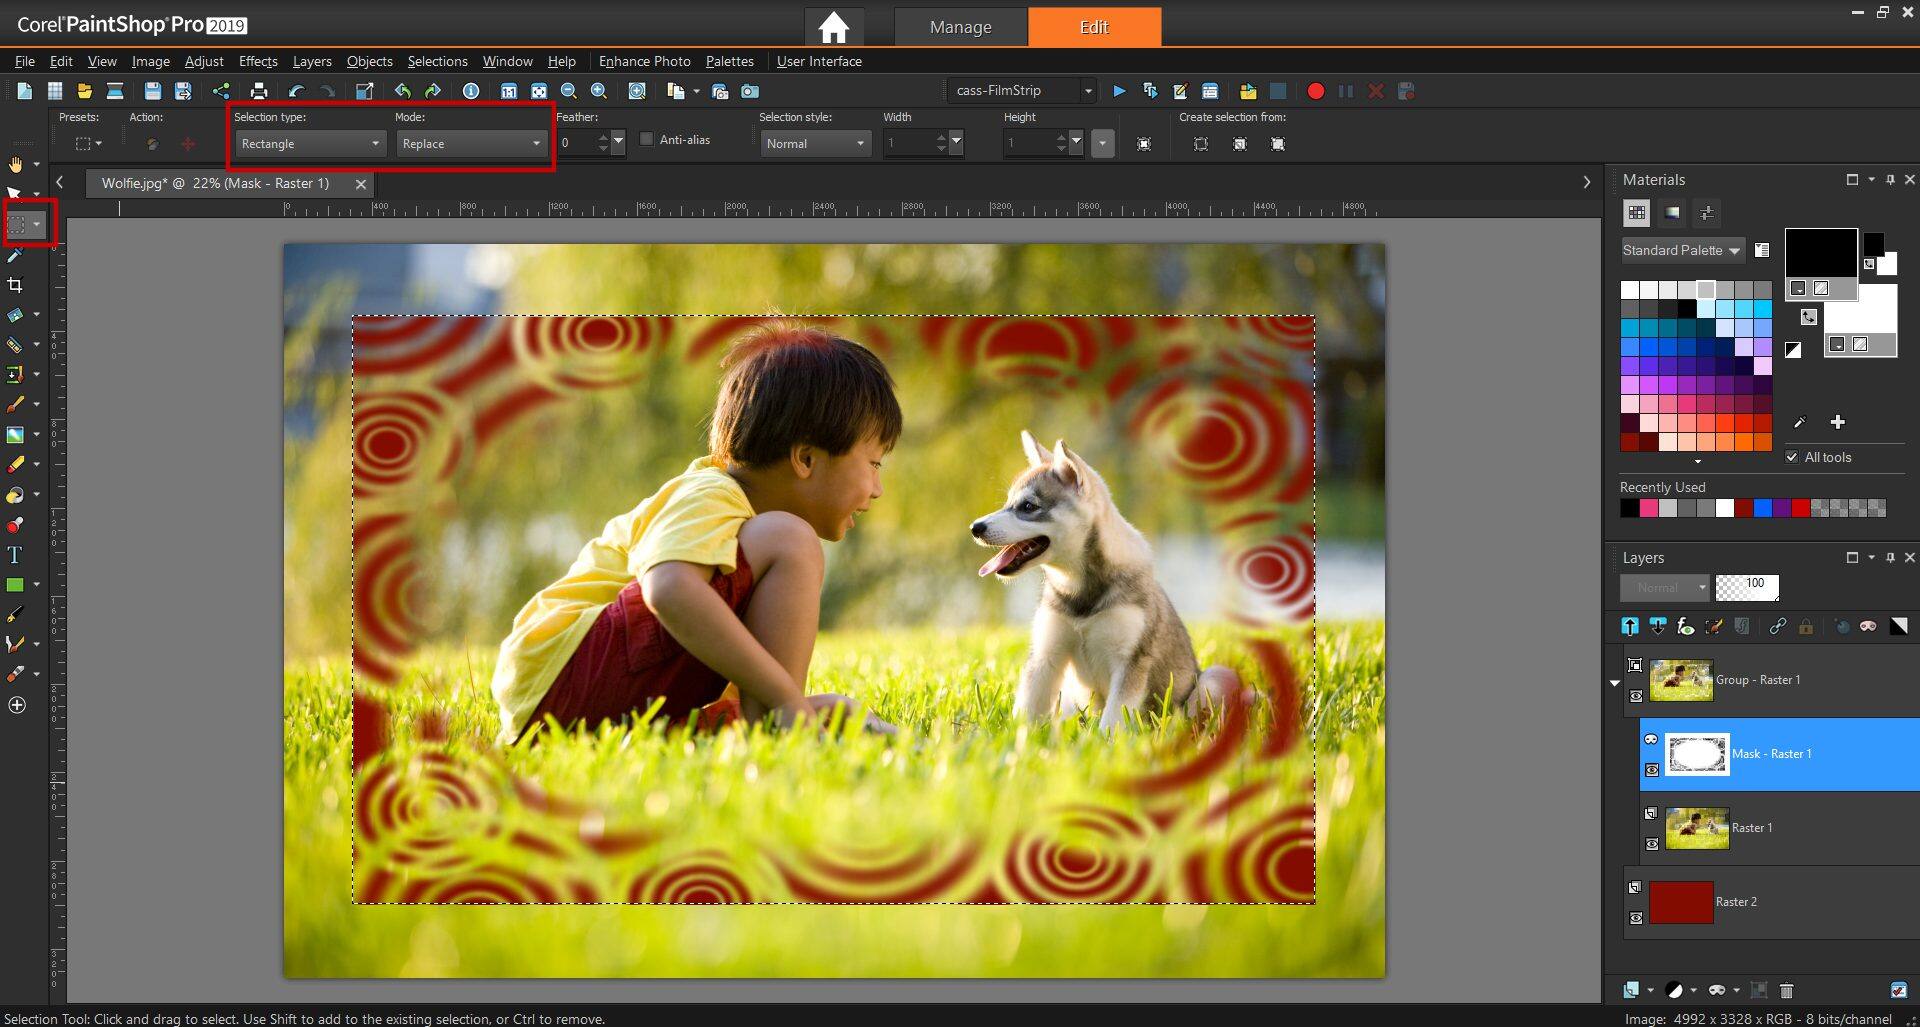Viewport: 1920px width, 1027px height.
Task: Hide the Raster 1 layer
Action: [x=1652, y=844]
